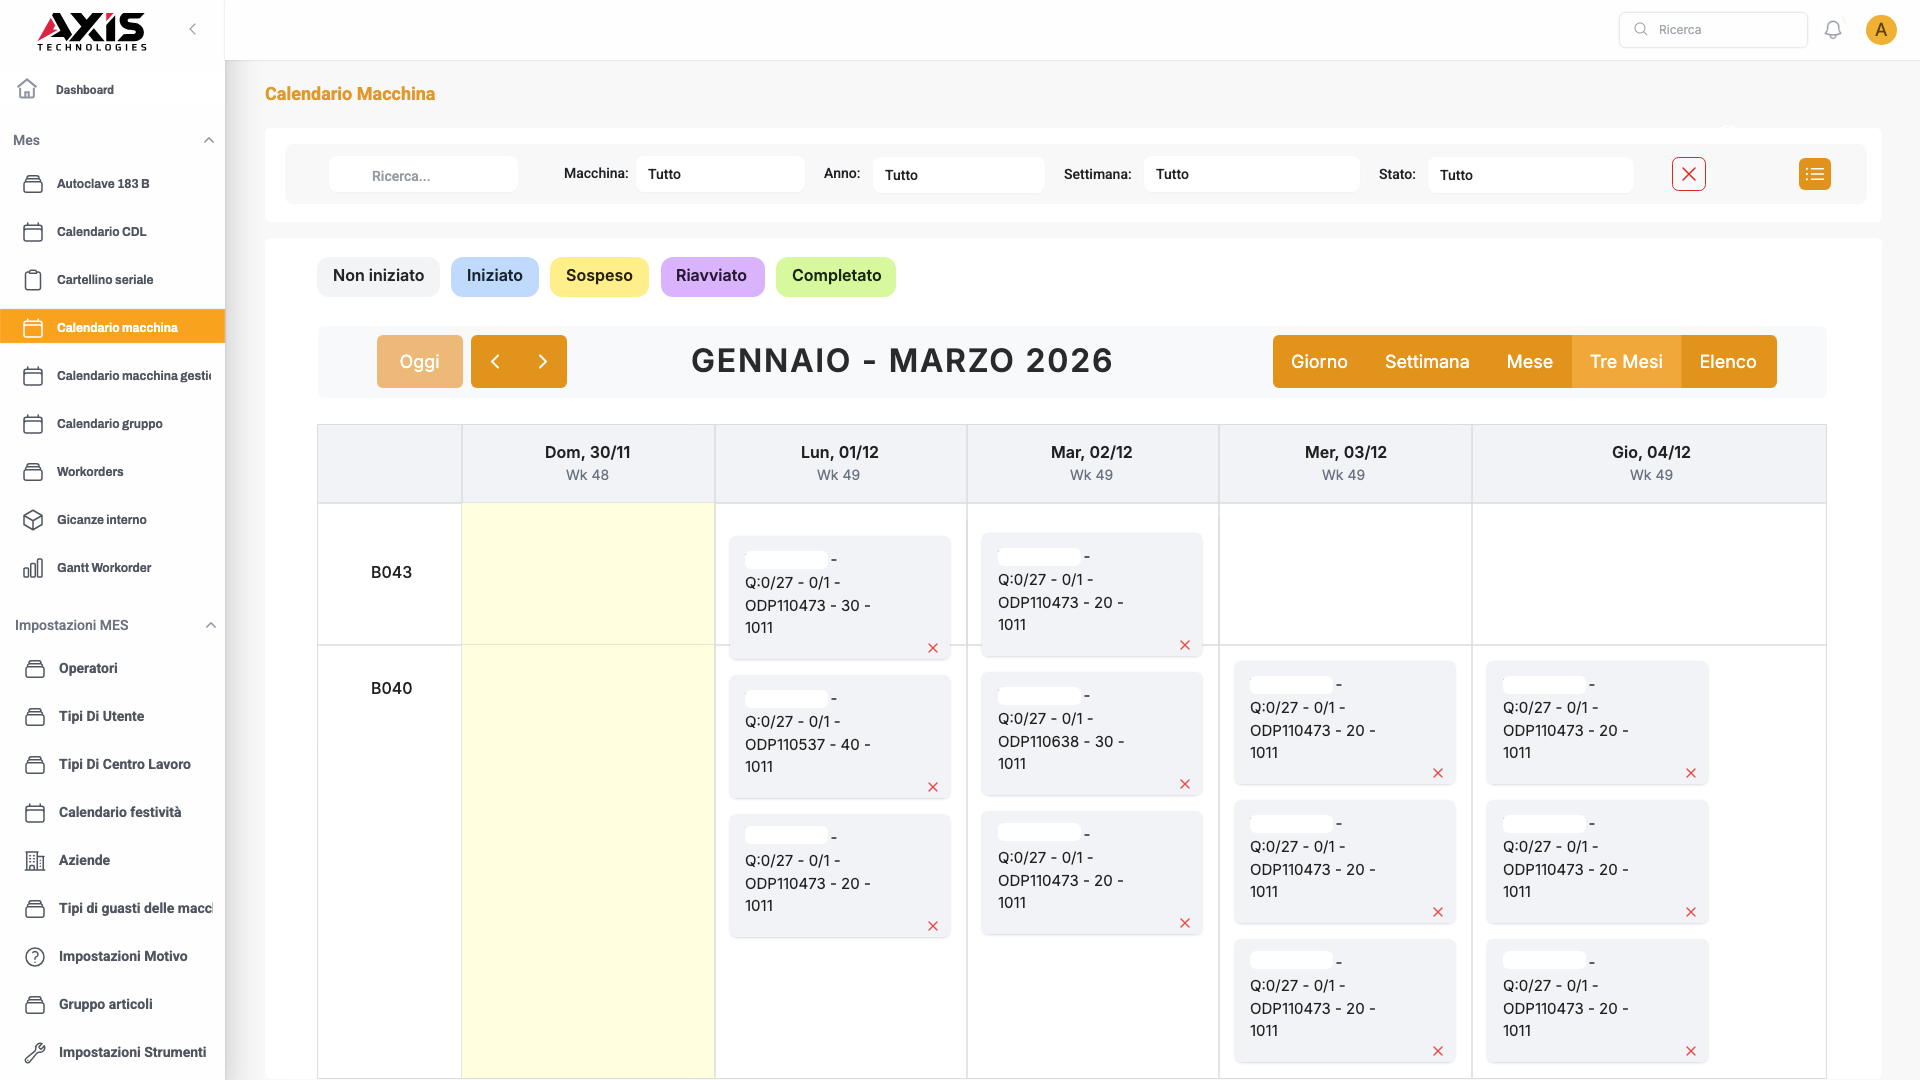Open the Settimana dropdown
Viewport: 1920px width, 1080px height.
pos(1250,174)
